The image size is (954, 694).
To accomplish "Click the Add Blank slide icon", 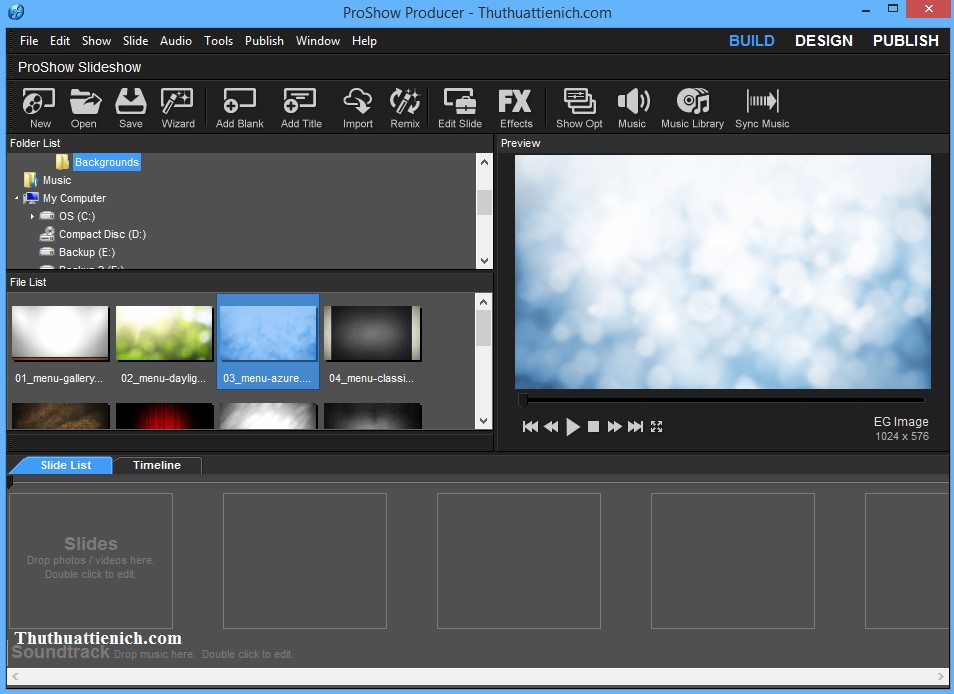I will tap(239, 106).
